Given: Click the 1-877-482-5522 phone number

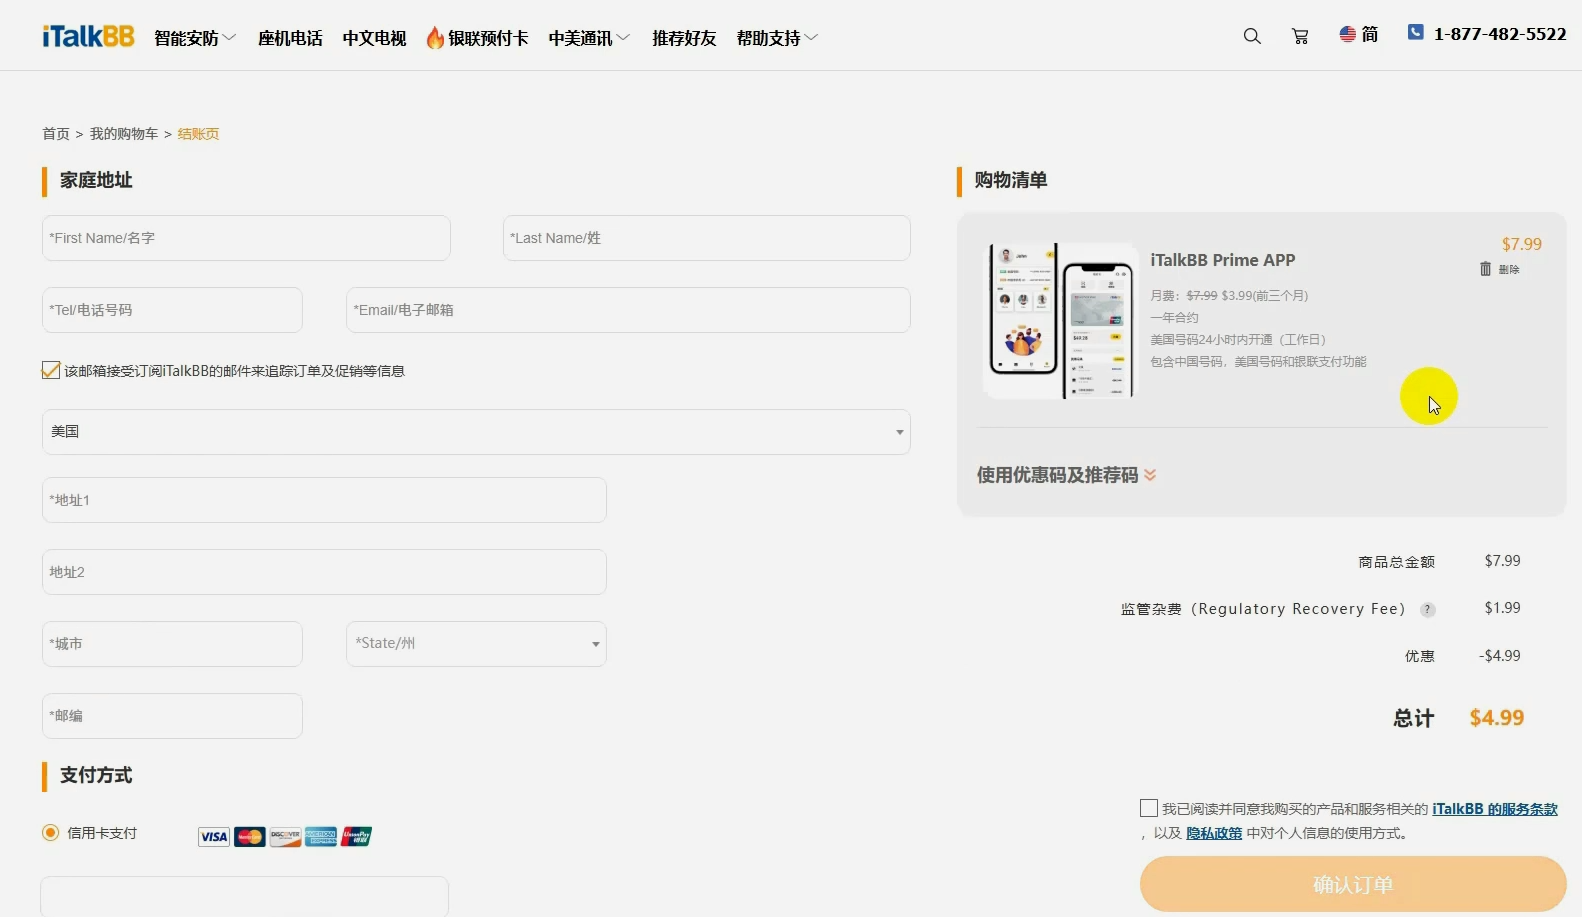Looking at the screenshot, I should pos(1500,34).
